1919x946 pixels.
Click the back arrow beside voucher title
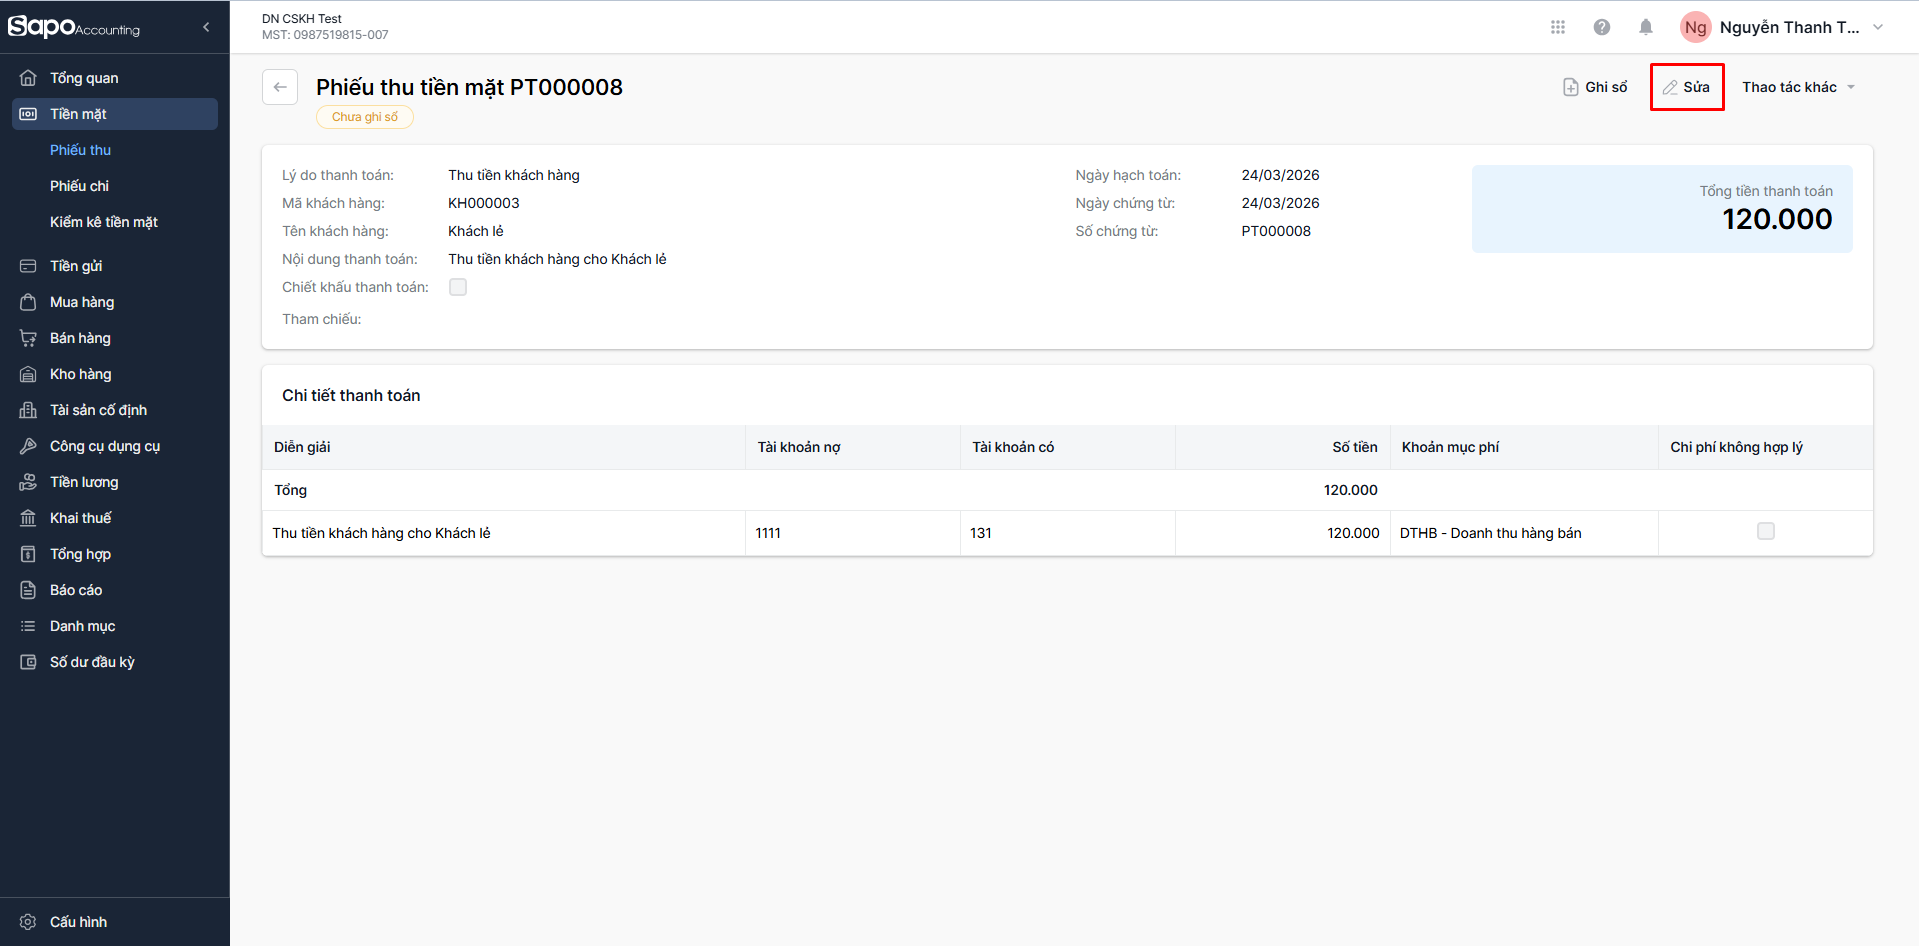click(280, 87)
